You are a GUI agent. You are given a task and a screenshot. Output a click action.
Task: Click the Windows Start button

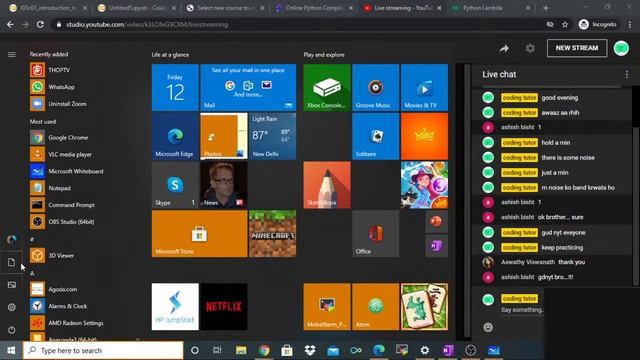[11, 350]
